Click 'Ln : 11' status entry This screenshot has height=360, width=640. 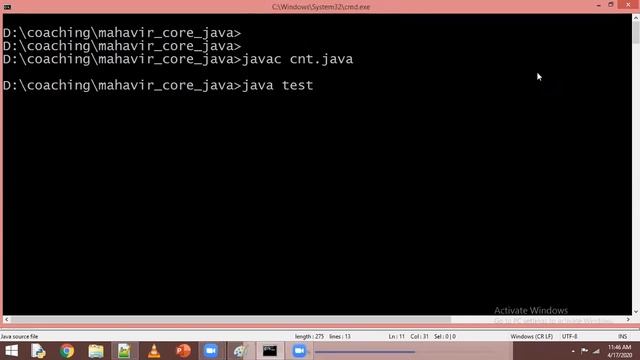[396, 337]
